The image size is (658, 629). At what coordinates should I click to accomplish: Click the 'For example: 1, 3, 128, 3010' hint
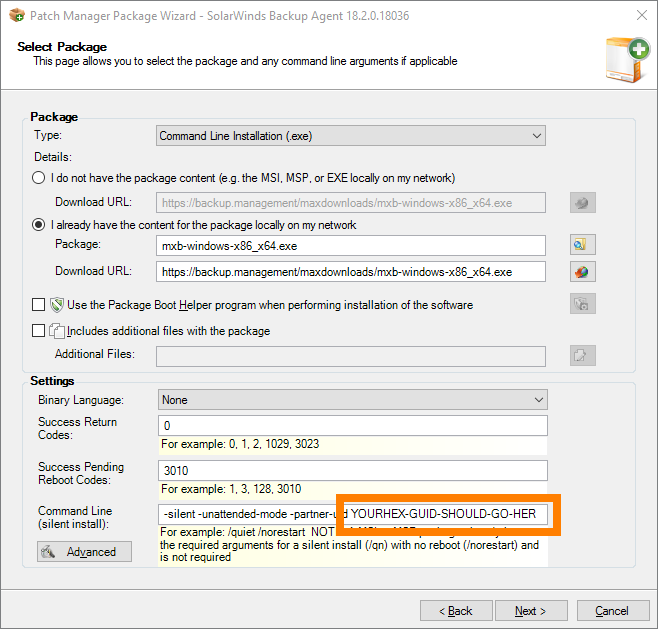[x=231, y=489]
